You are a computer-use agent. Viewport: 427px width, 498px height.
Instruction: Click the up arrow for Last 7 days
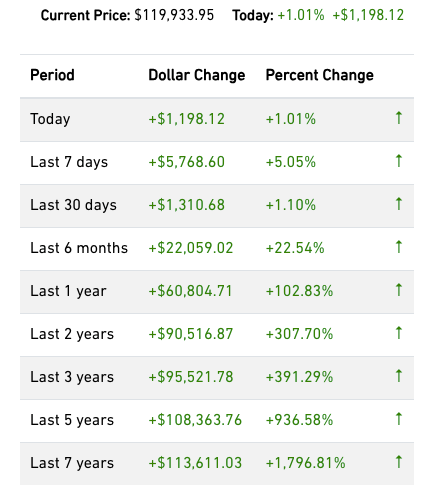[x=398, y=161]
